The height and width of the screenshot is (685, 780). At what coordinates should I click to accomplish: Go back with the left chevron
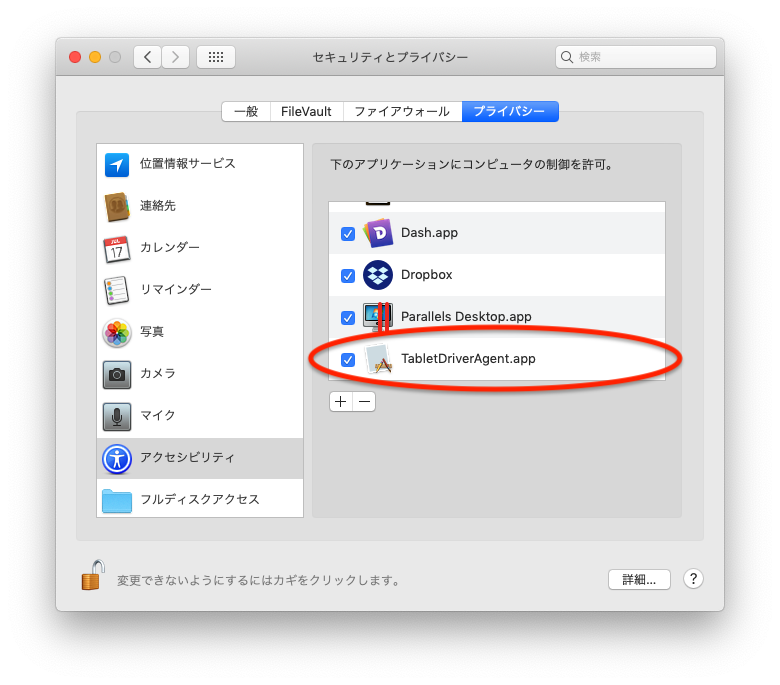(x=147, y=57)
